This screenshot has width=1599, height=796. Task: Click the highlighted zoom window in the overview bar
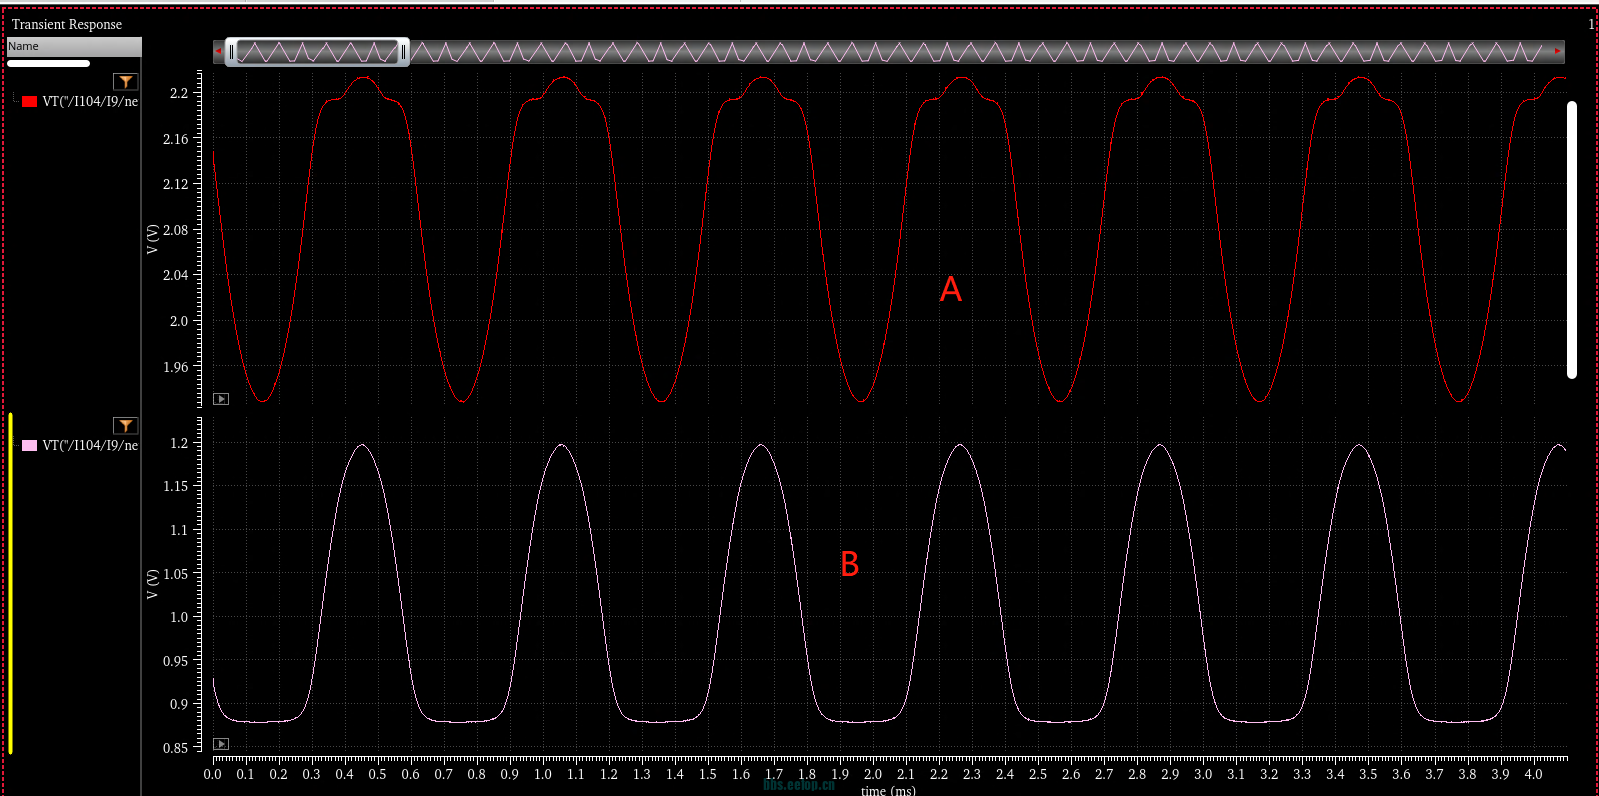coord(317,51)
